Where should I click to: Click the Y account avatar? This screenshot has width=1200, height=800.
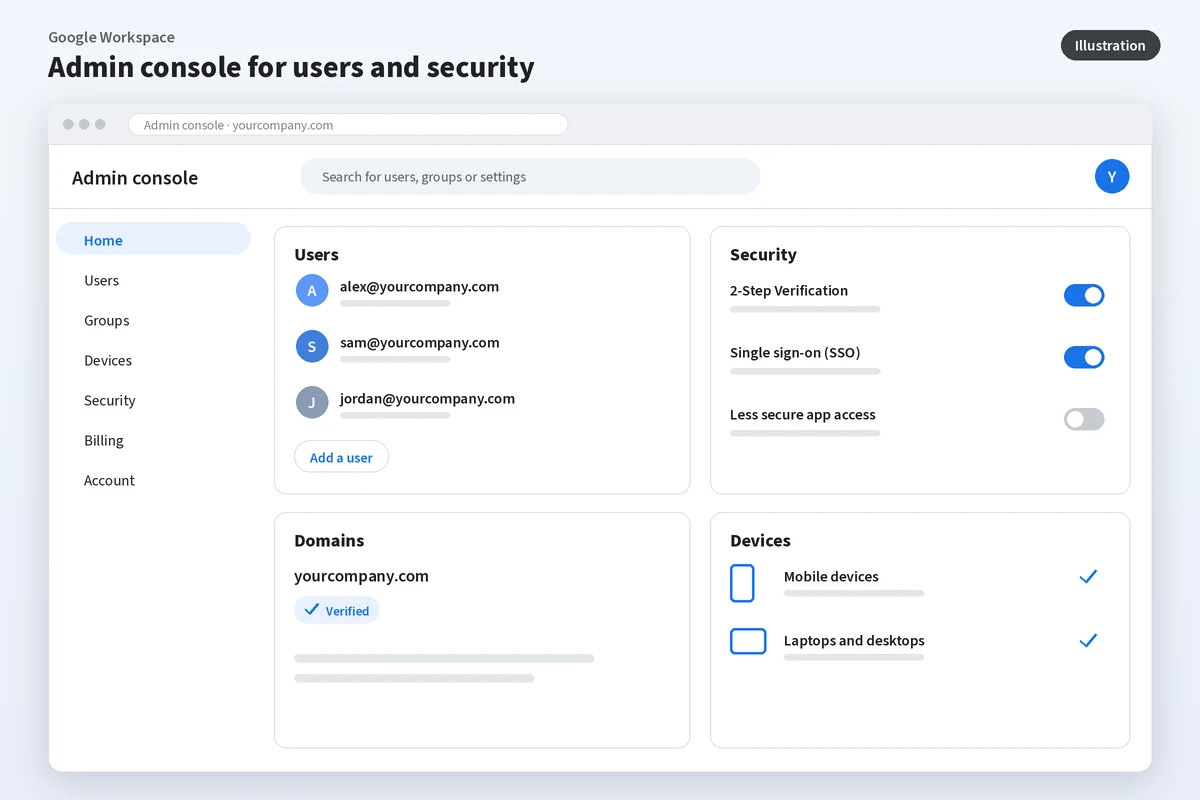coord(1112,177)
